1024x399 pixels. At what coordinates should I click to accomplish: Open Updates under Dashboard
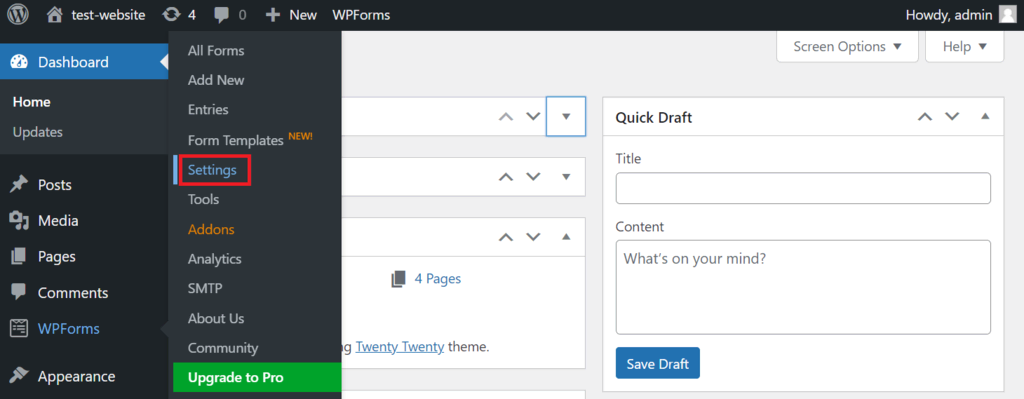[x=38, y=132]
